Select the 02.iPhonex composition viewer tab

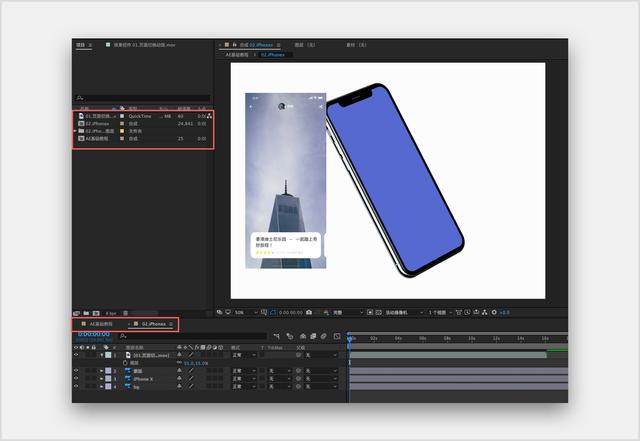coord(252,45)
